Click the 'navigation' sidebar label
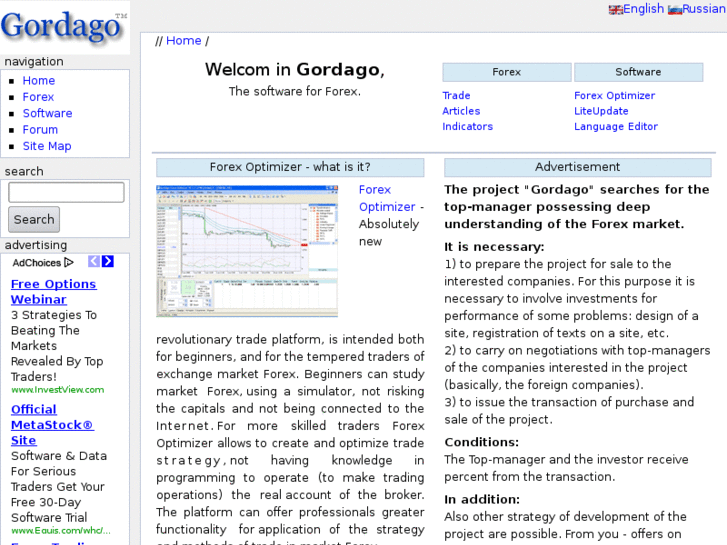Viewport: 727px width, 545px height. 34,62
